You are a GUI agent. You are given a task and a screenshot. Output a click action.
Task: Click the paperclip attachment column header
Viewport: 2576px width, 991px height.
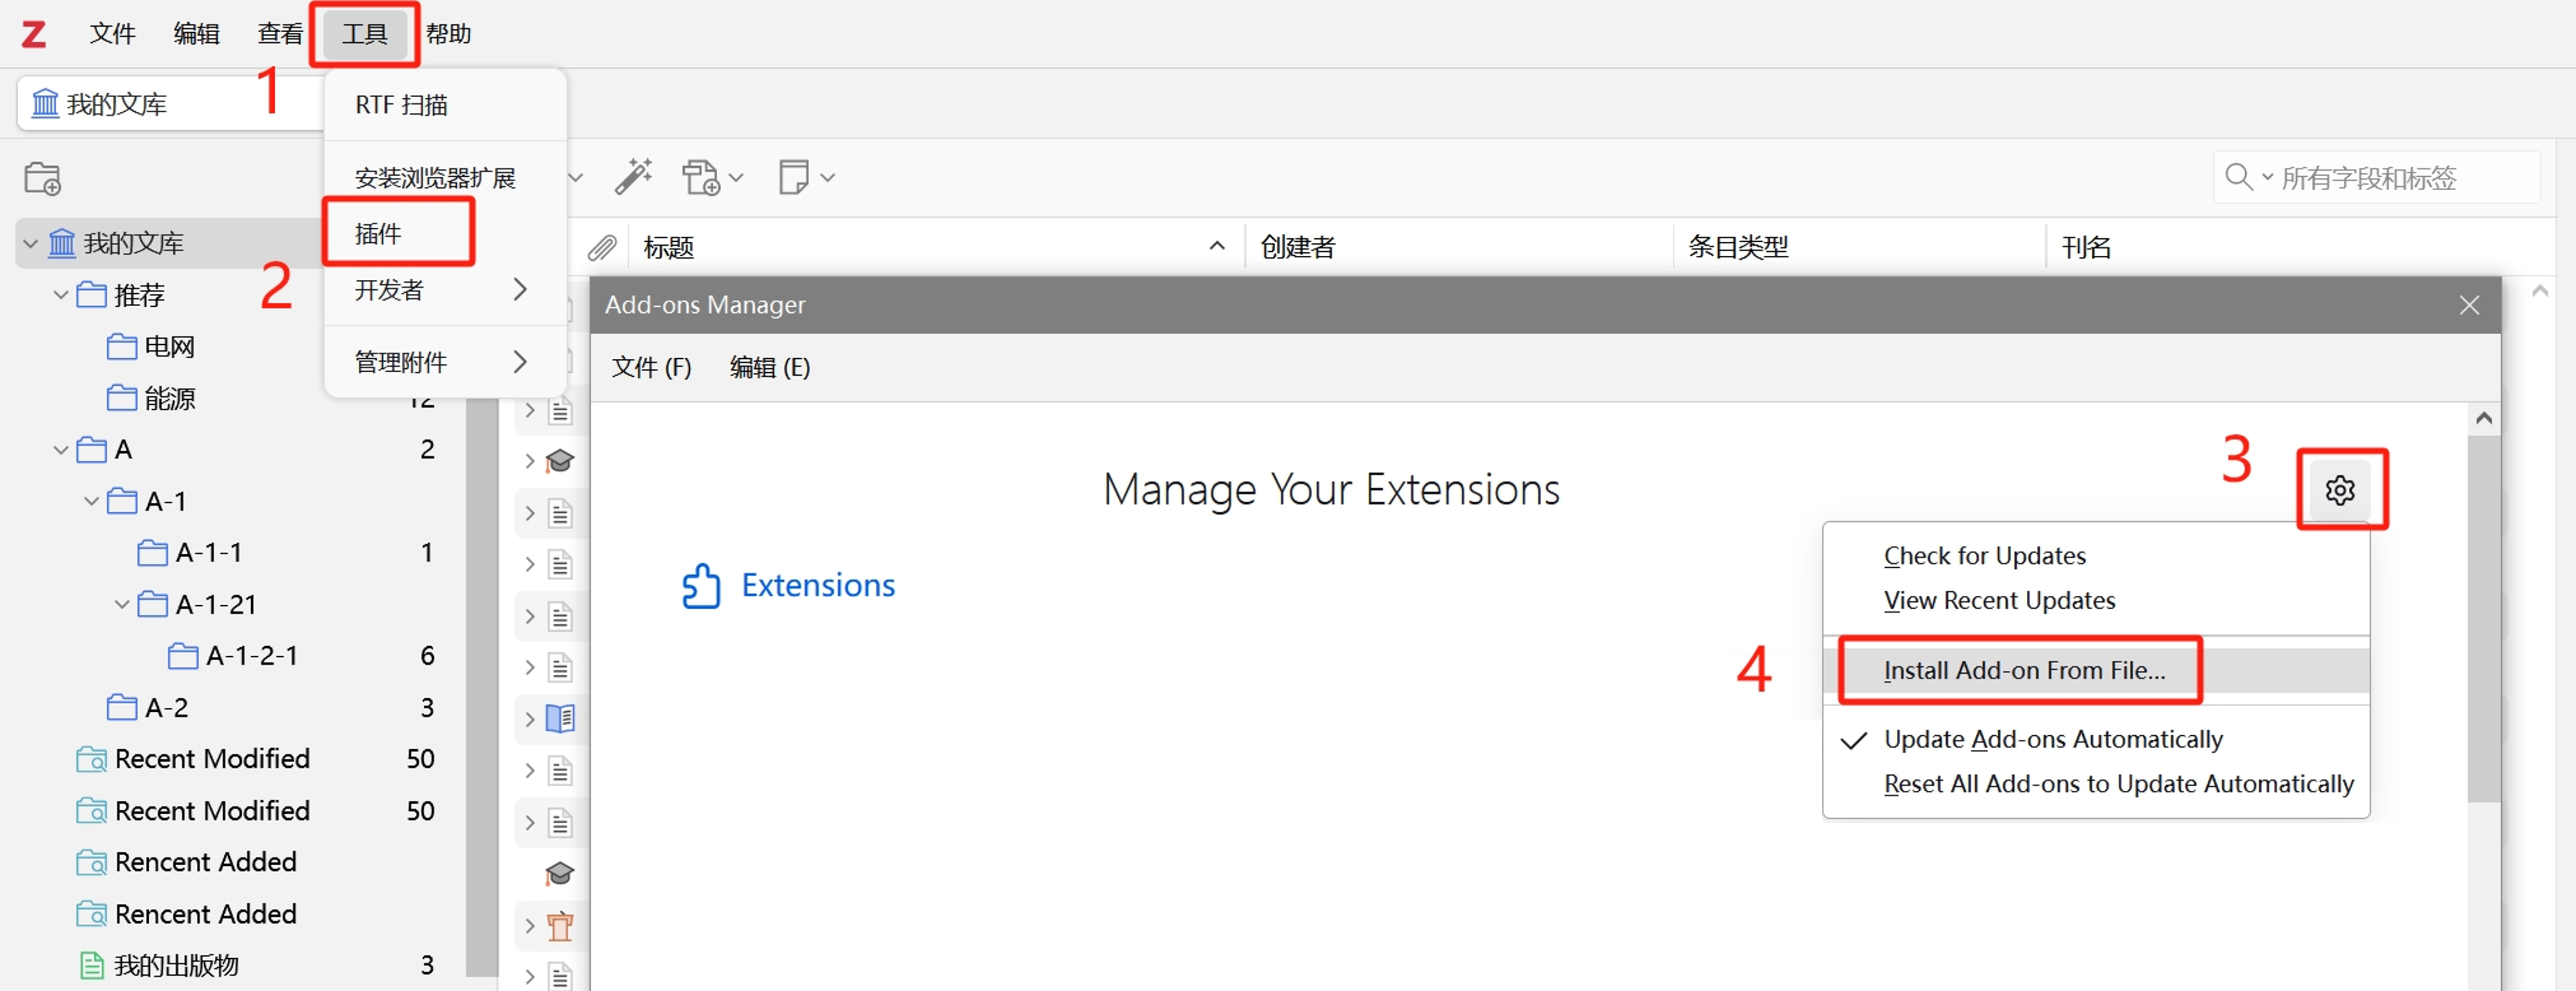coord(601,247)
